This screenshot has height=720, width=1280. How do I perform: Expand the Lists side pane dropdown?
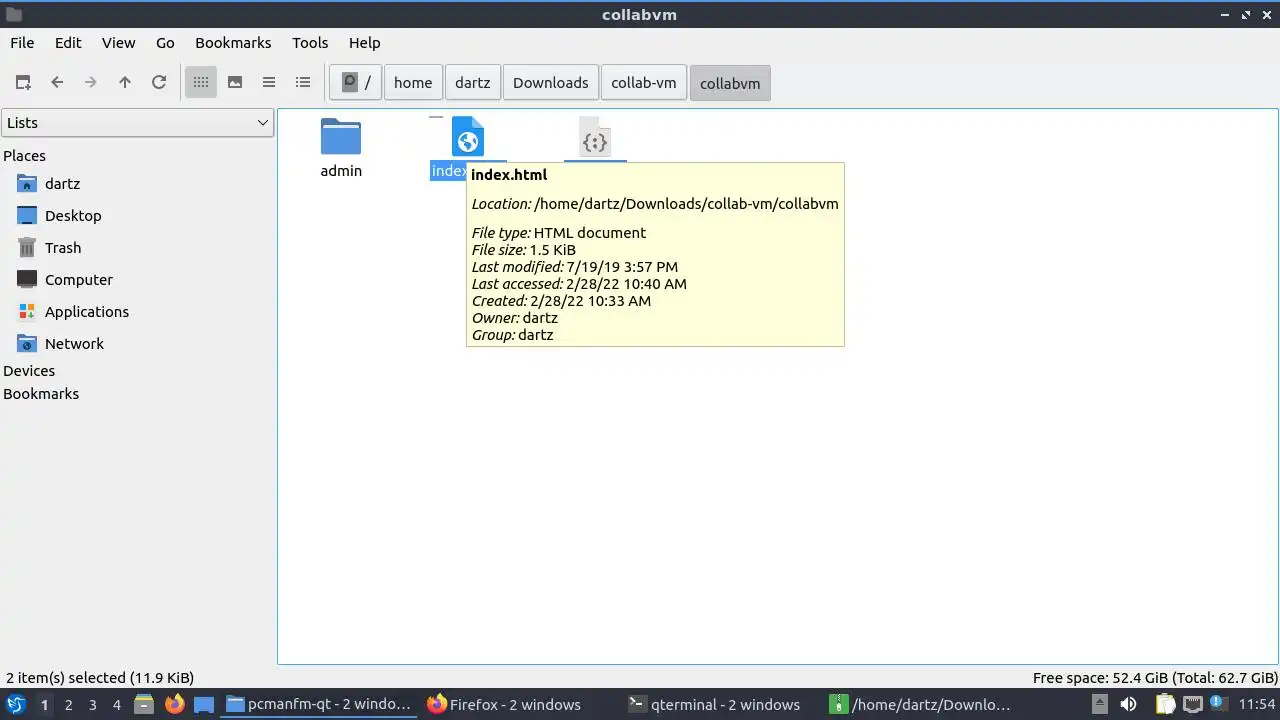click(x=137, y=123)
